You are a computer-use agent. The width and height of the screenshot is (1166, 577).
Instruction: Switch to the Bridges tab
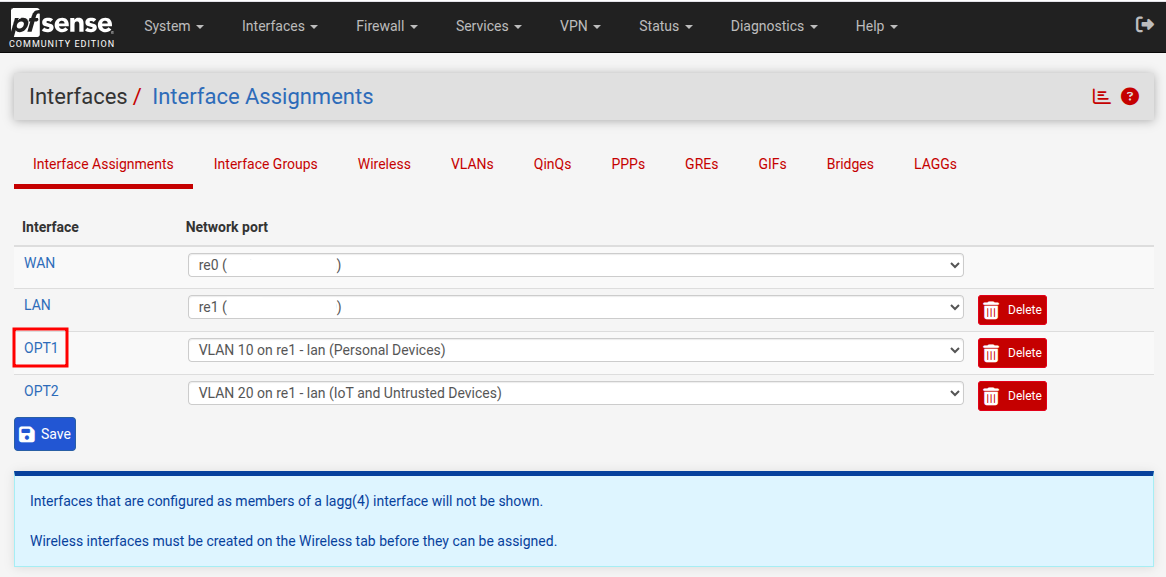pos(850,164)
